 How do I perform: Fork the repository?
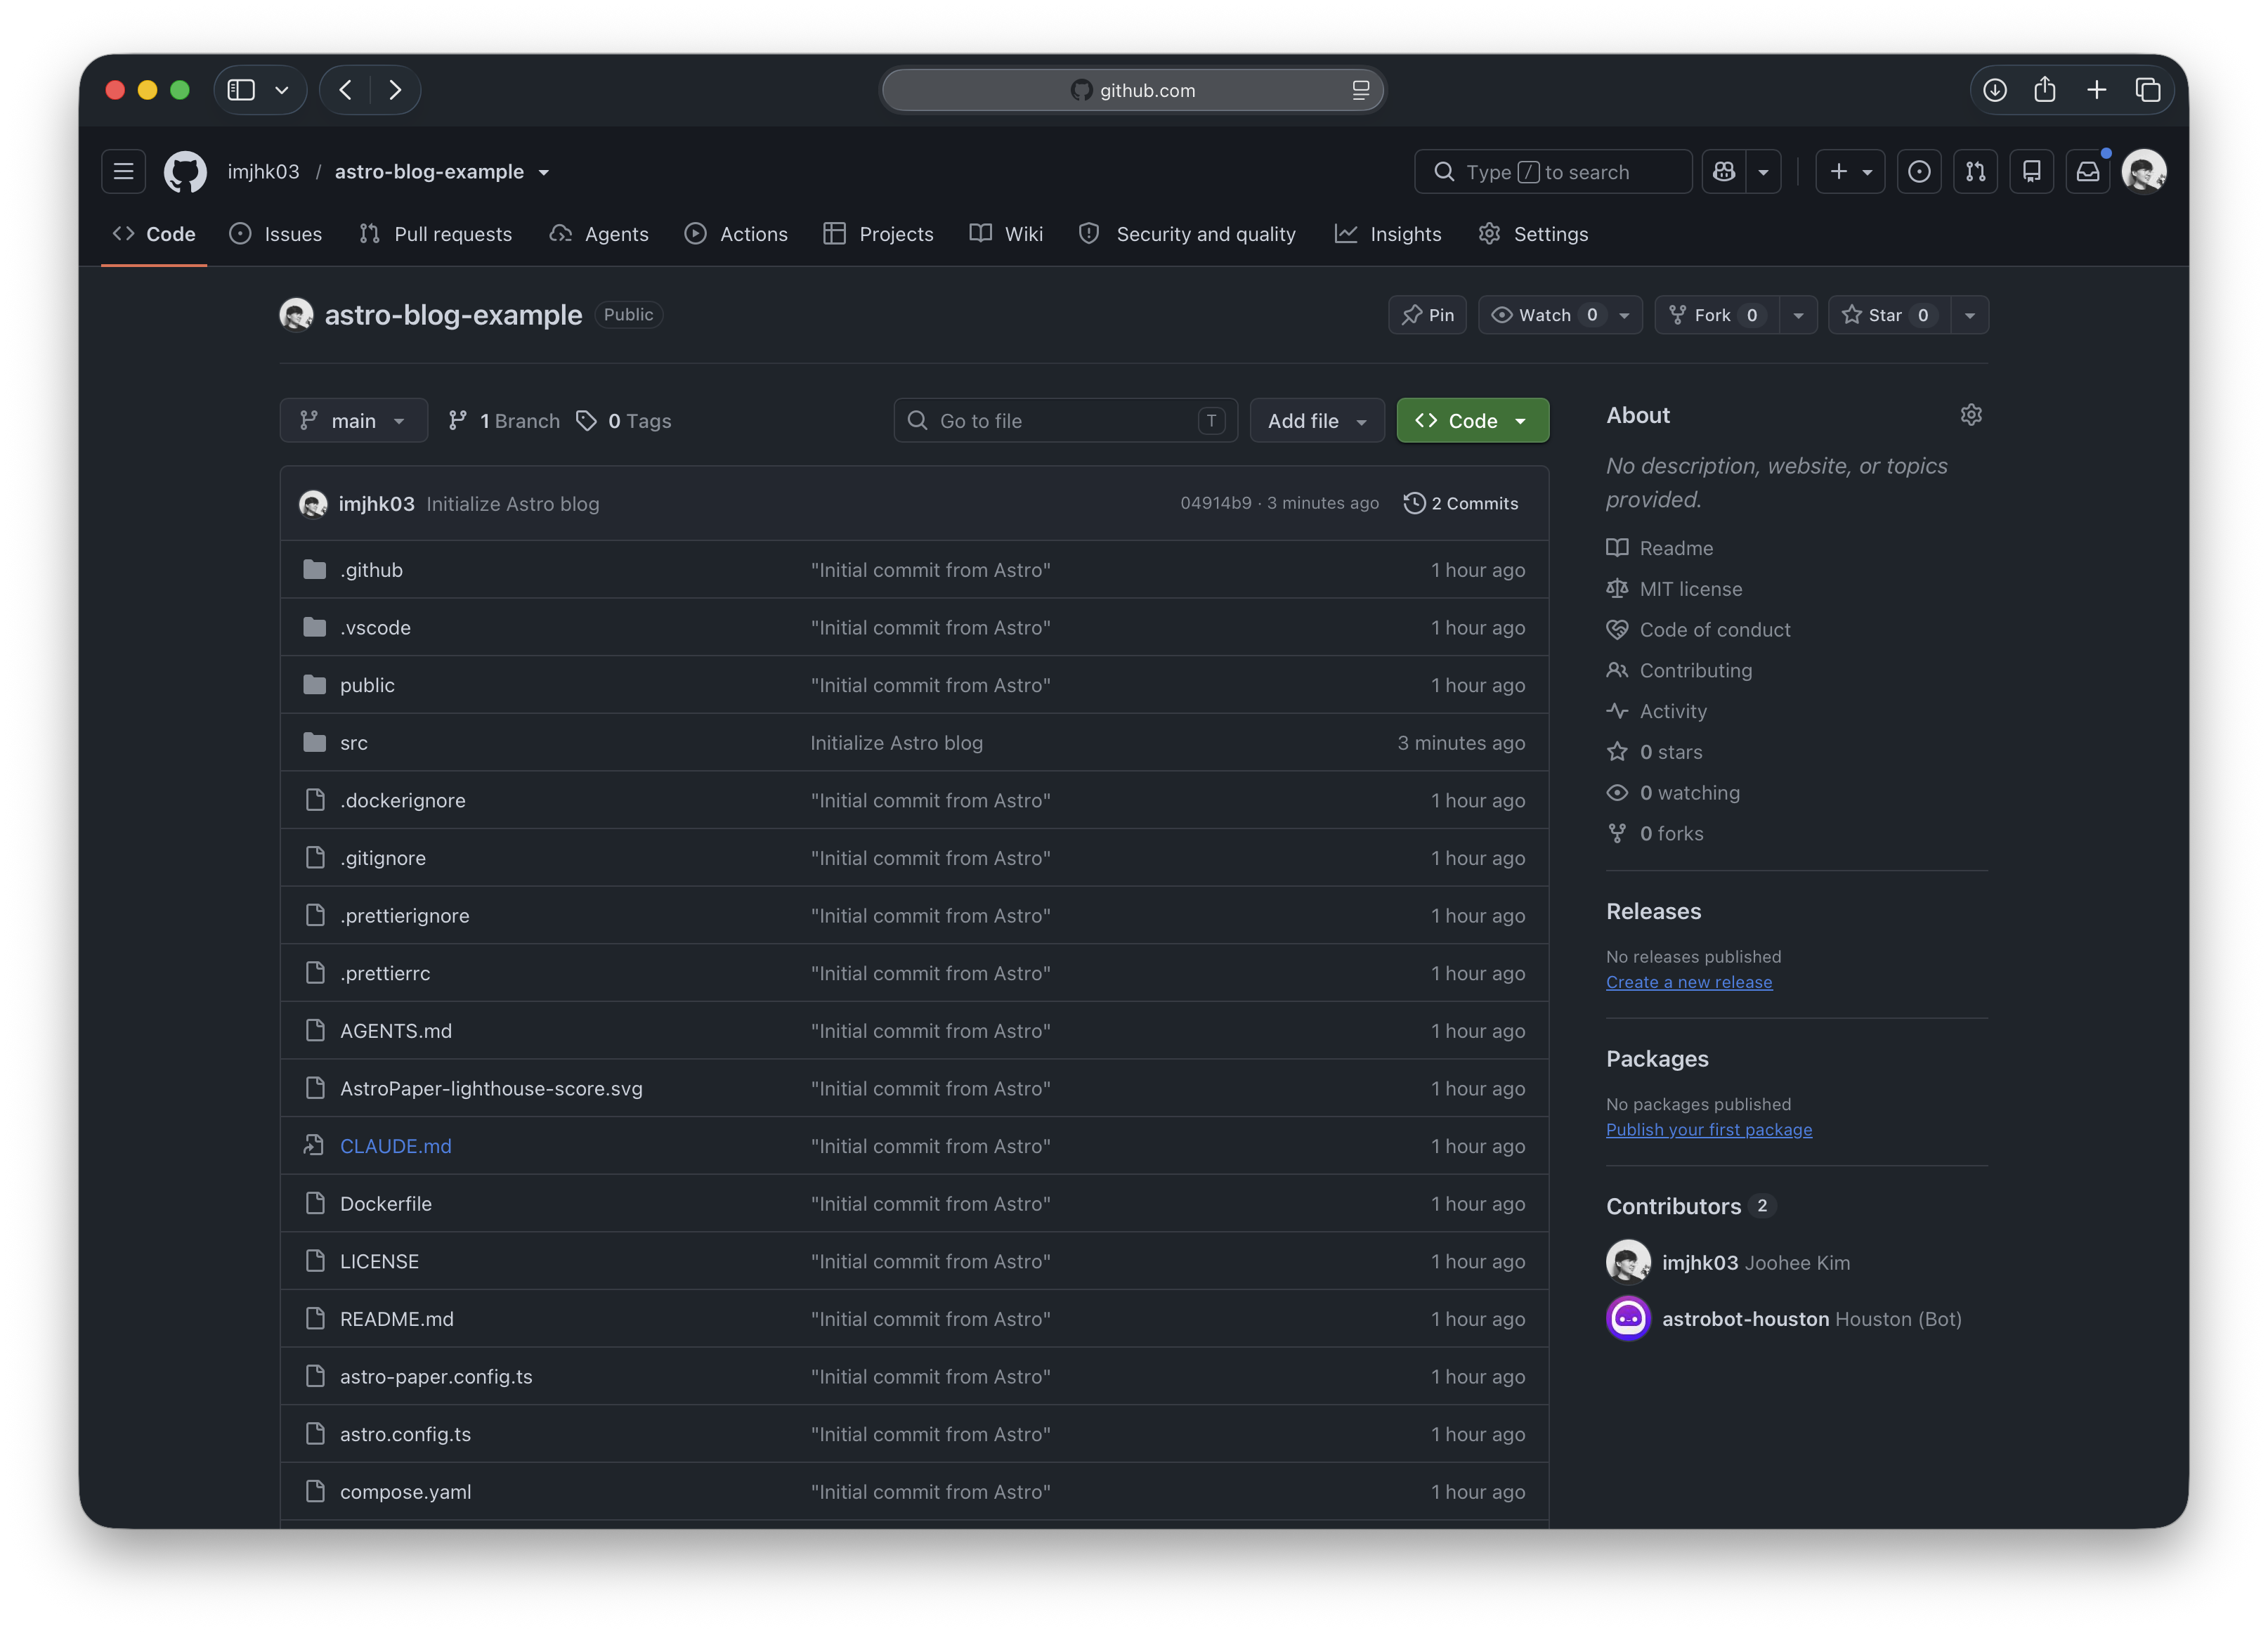pyautogui.click(x=1717, y=315)
